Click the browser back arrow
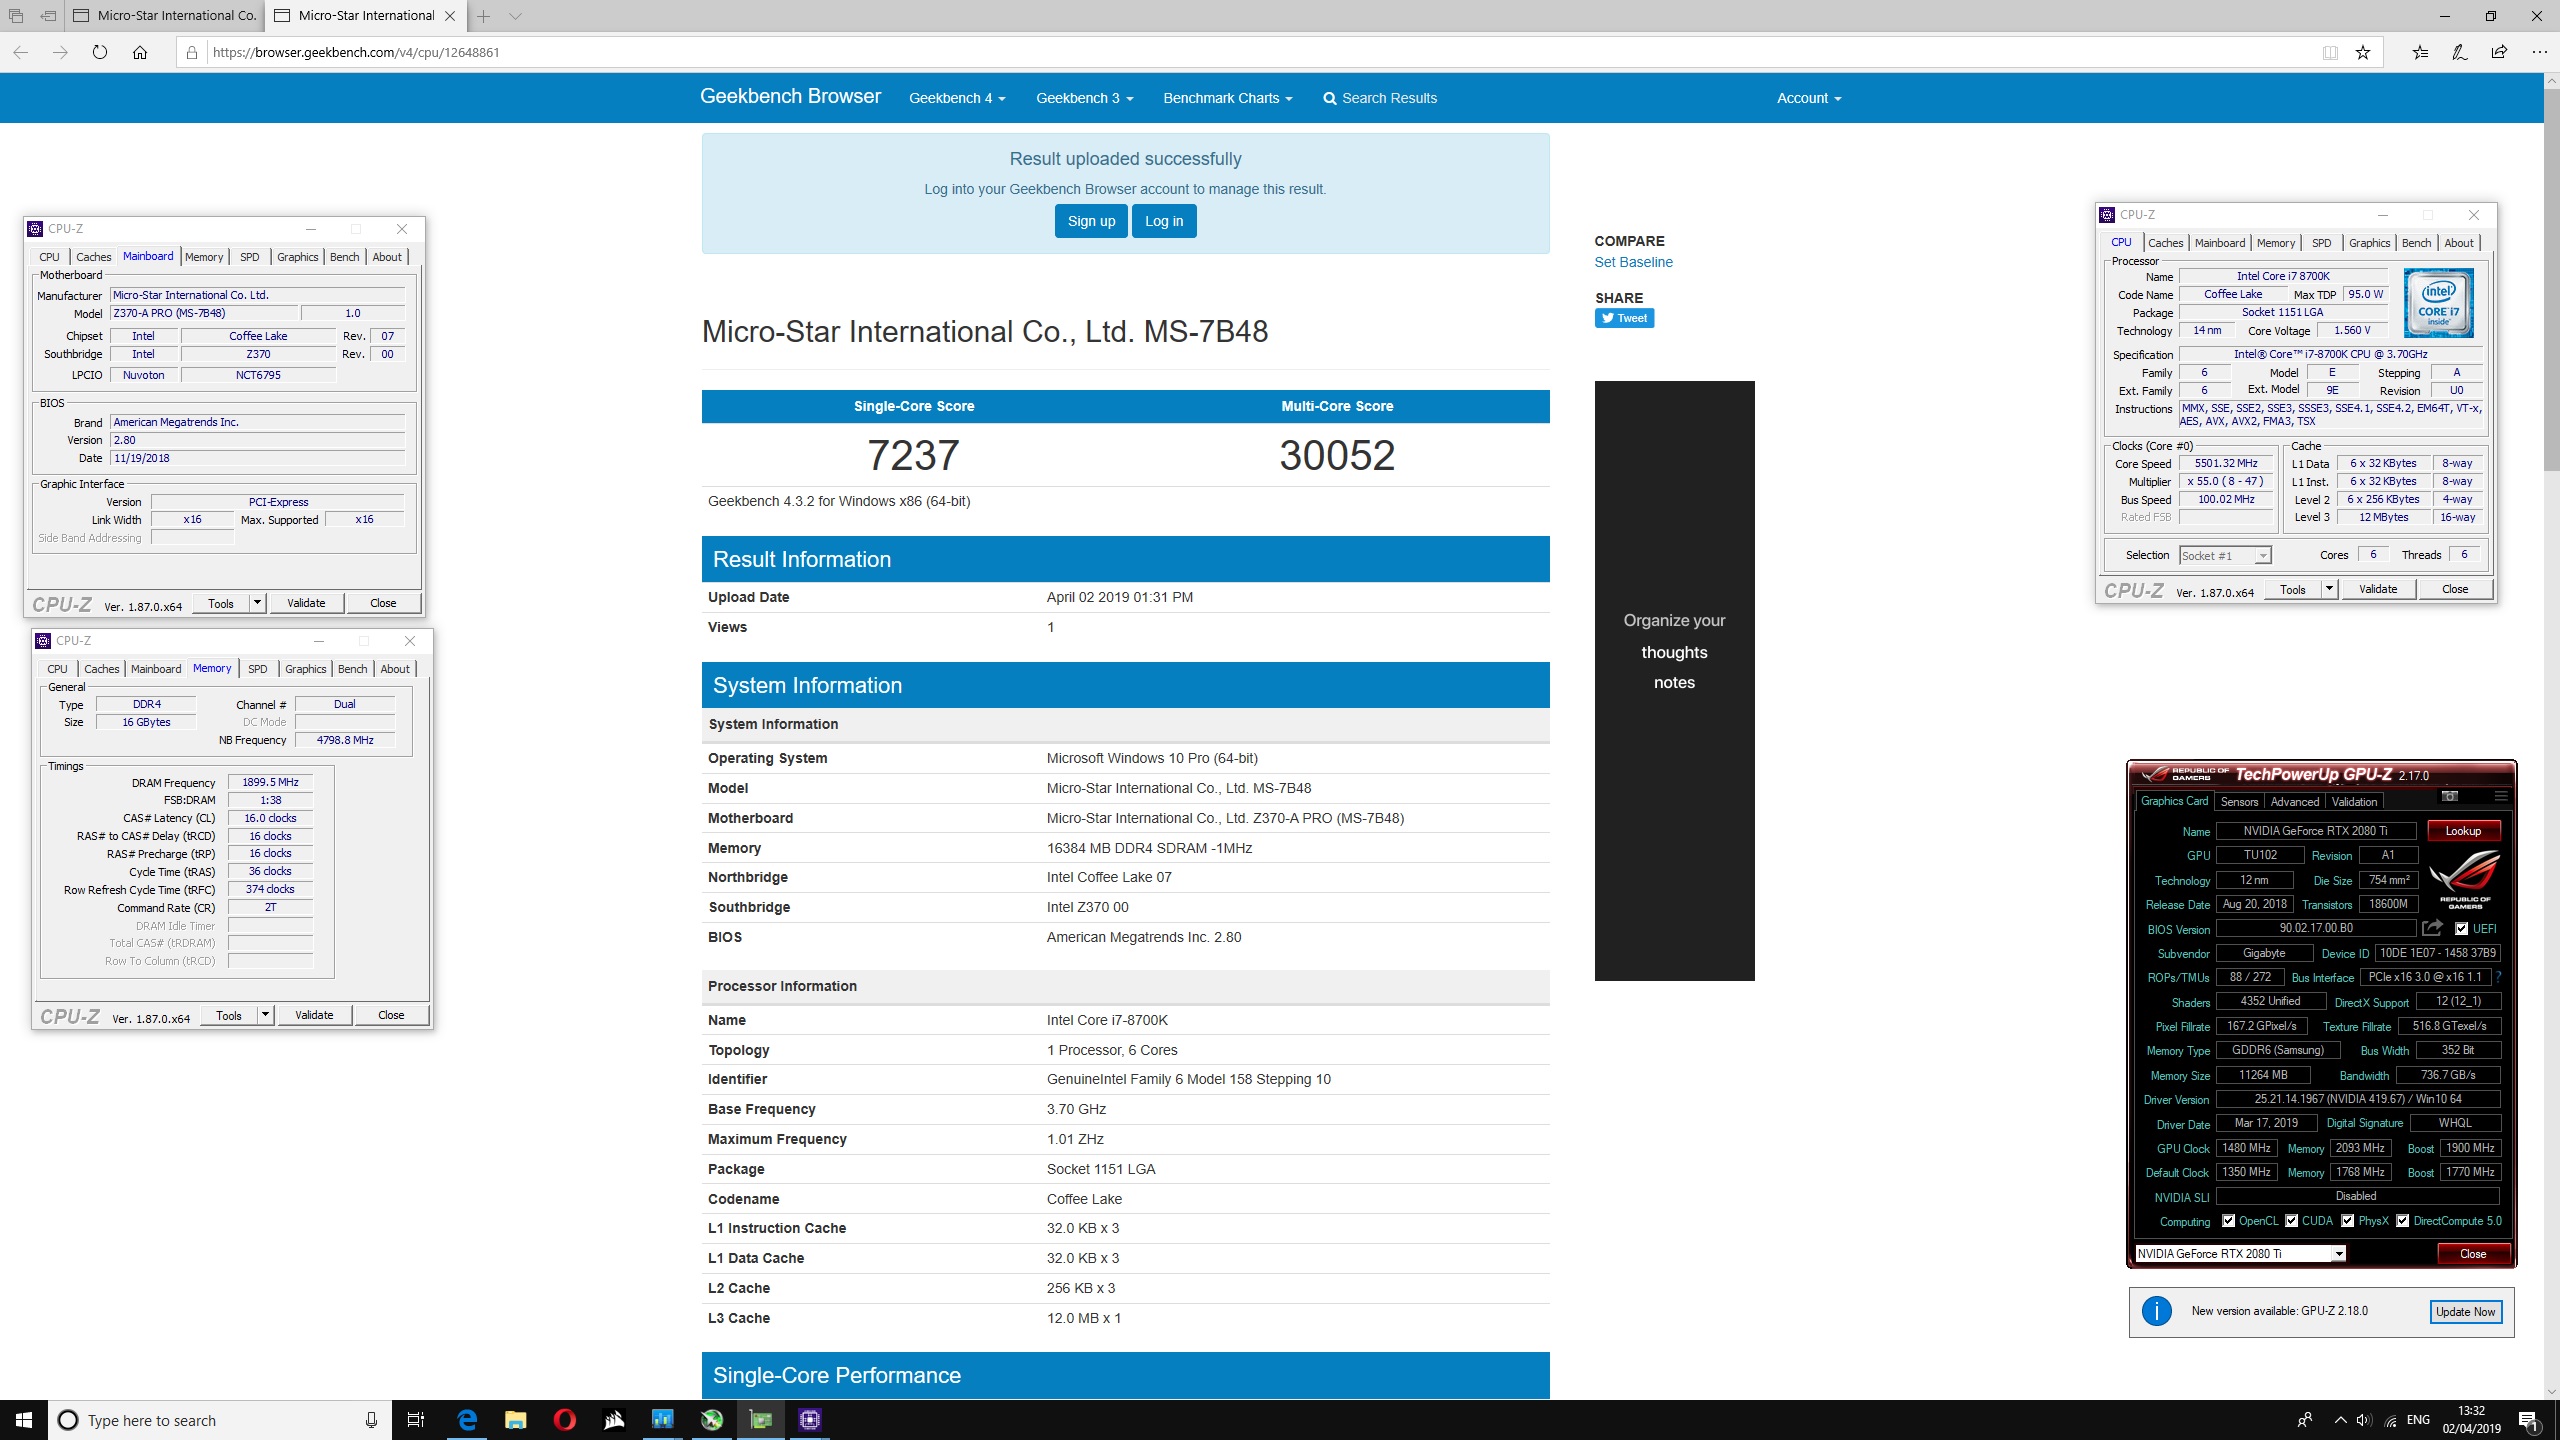The height and width of the screenshot is (1440, 2560). point(21,52)
